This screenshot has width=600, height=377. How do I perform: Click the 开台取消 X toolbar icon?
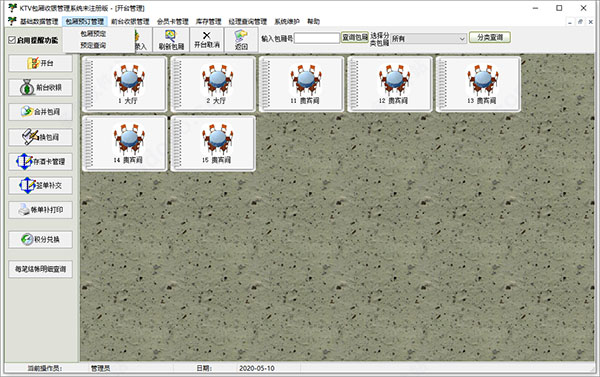coord(207,40)
